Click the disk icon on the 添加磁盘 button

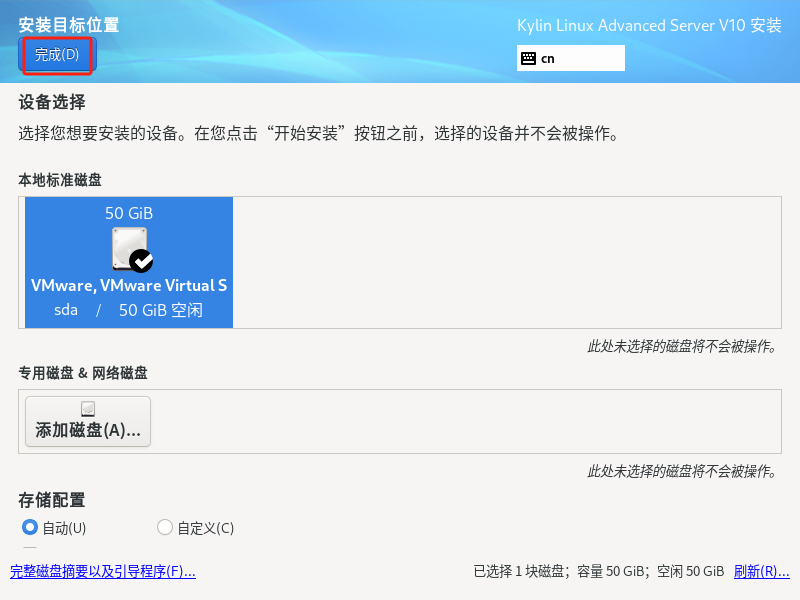coord(87,406)
